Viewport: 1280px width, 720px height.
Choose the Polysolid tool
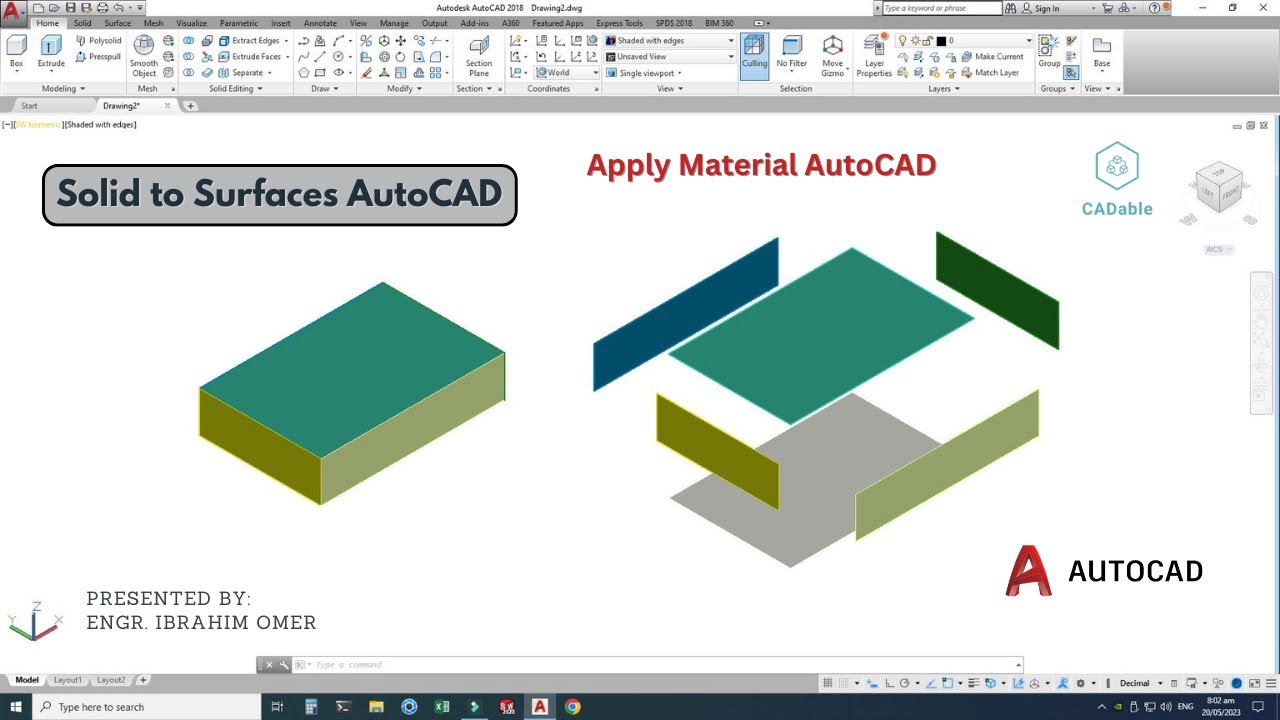pos(99,41)
